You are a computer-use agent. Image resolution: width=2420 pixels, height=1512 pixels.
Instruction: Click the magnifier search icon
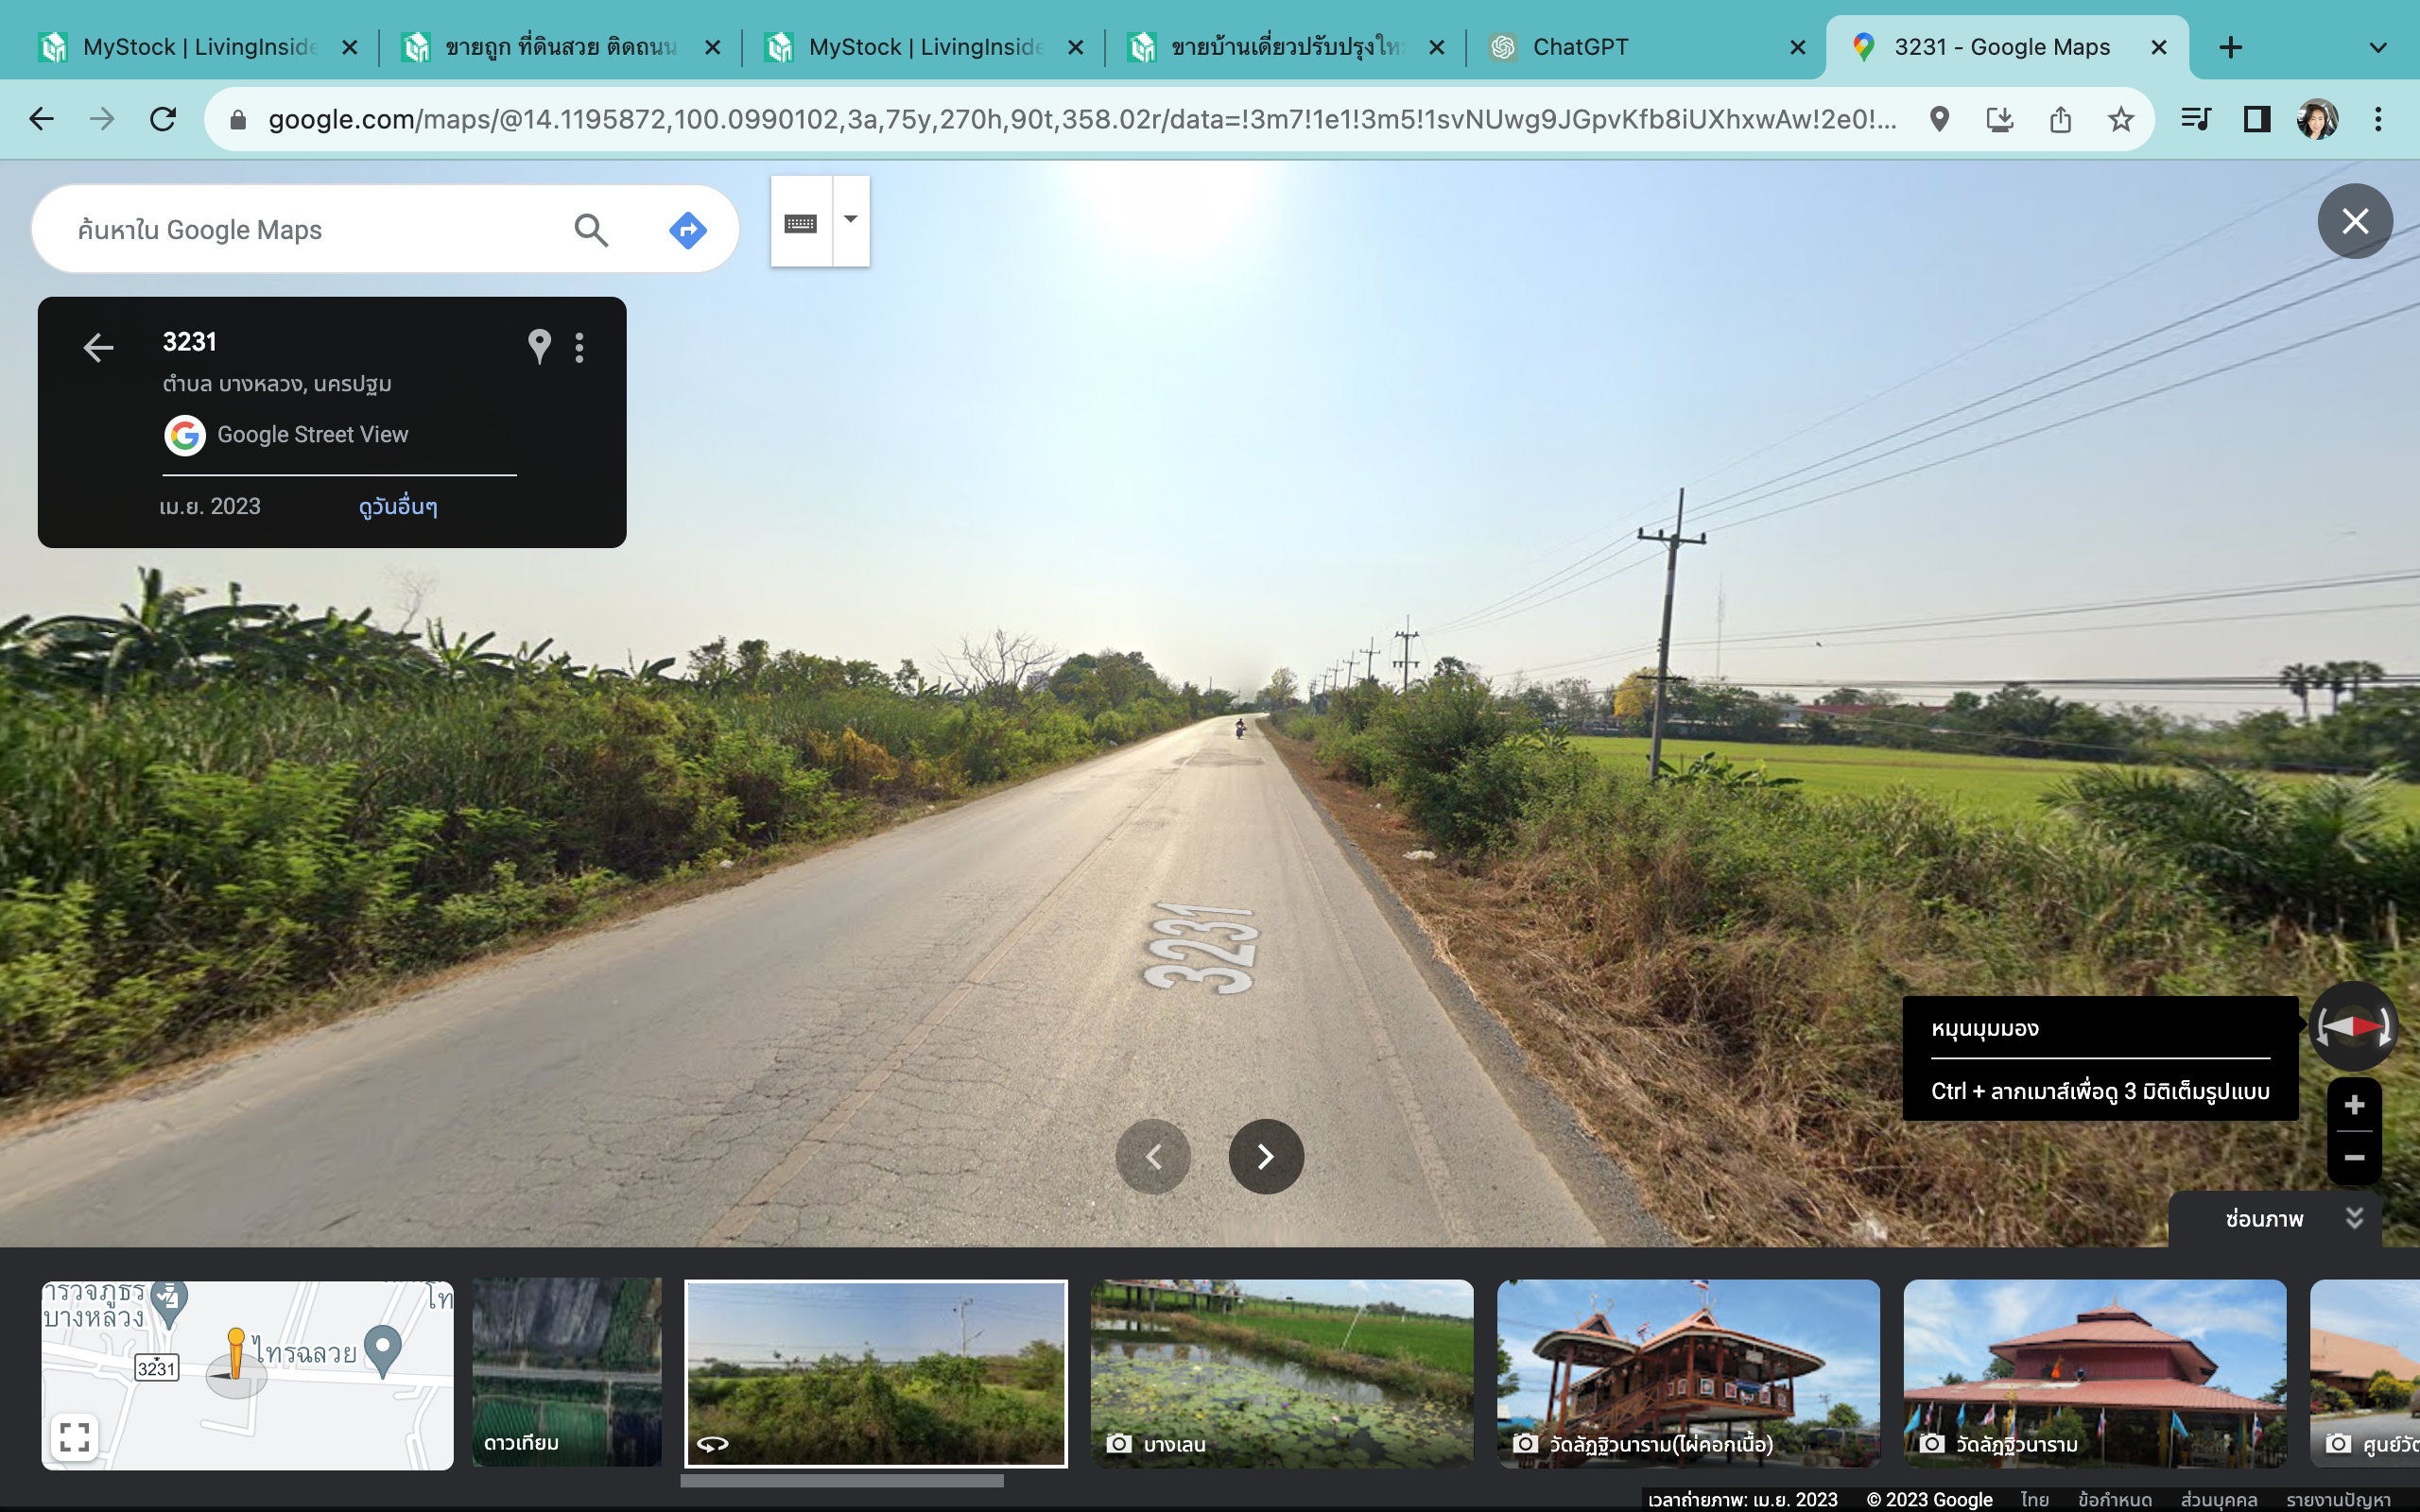591,230
